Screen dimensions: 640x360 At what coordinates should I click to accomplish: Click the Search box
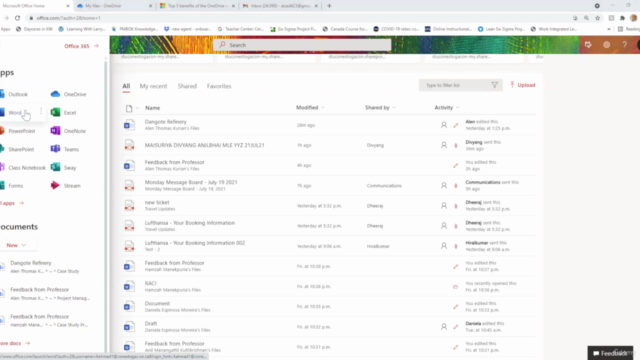pos(302,45)
